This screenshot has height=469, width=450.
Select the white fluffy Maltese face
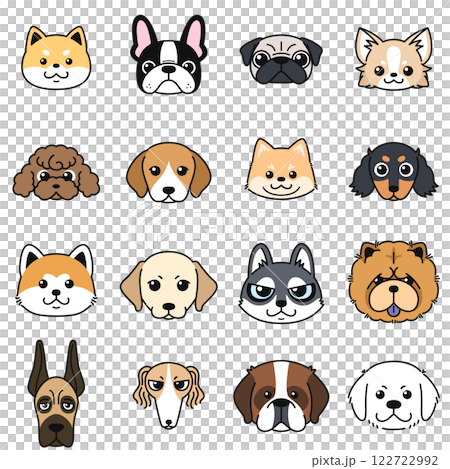tap(394, 396)
